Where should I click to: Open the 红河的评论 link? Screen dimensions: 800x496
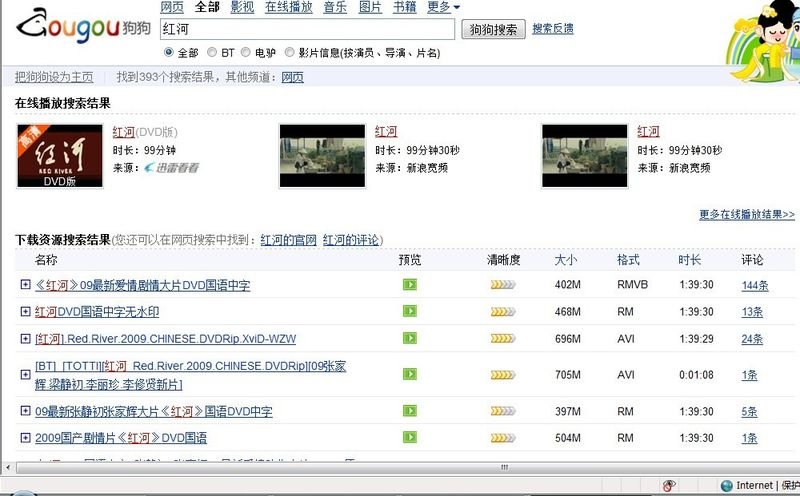click(x=351, y=240)
